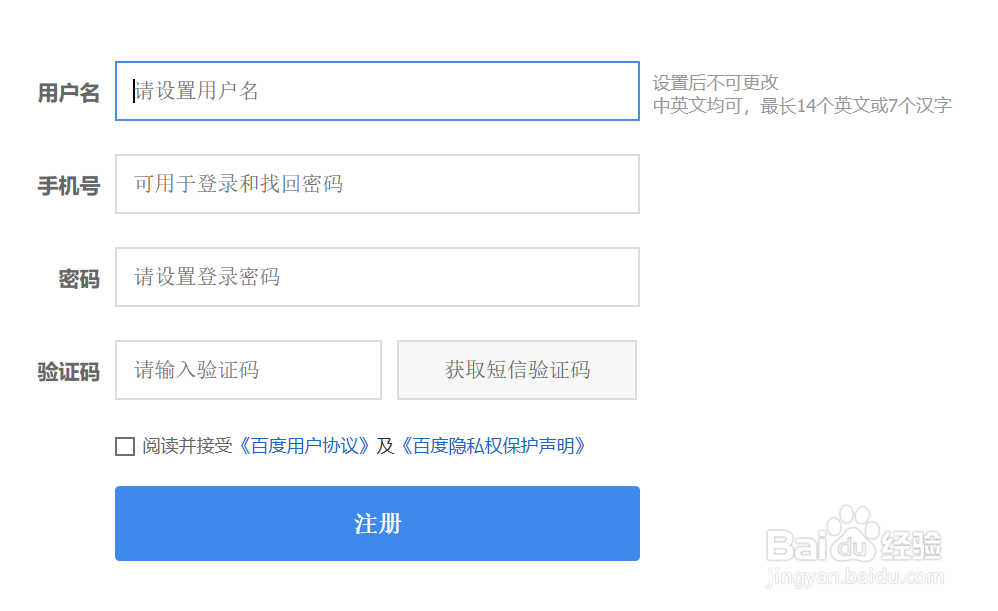Click the 手机号 field label
The height and width of the screenshot is (611, 998).
pos(69,186)
